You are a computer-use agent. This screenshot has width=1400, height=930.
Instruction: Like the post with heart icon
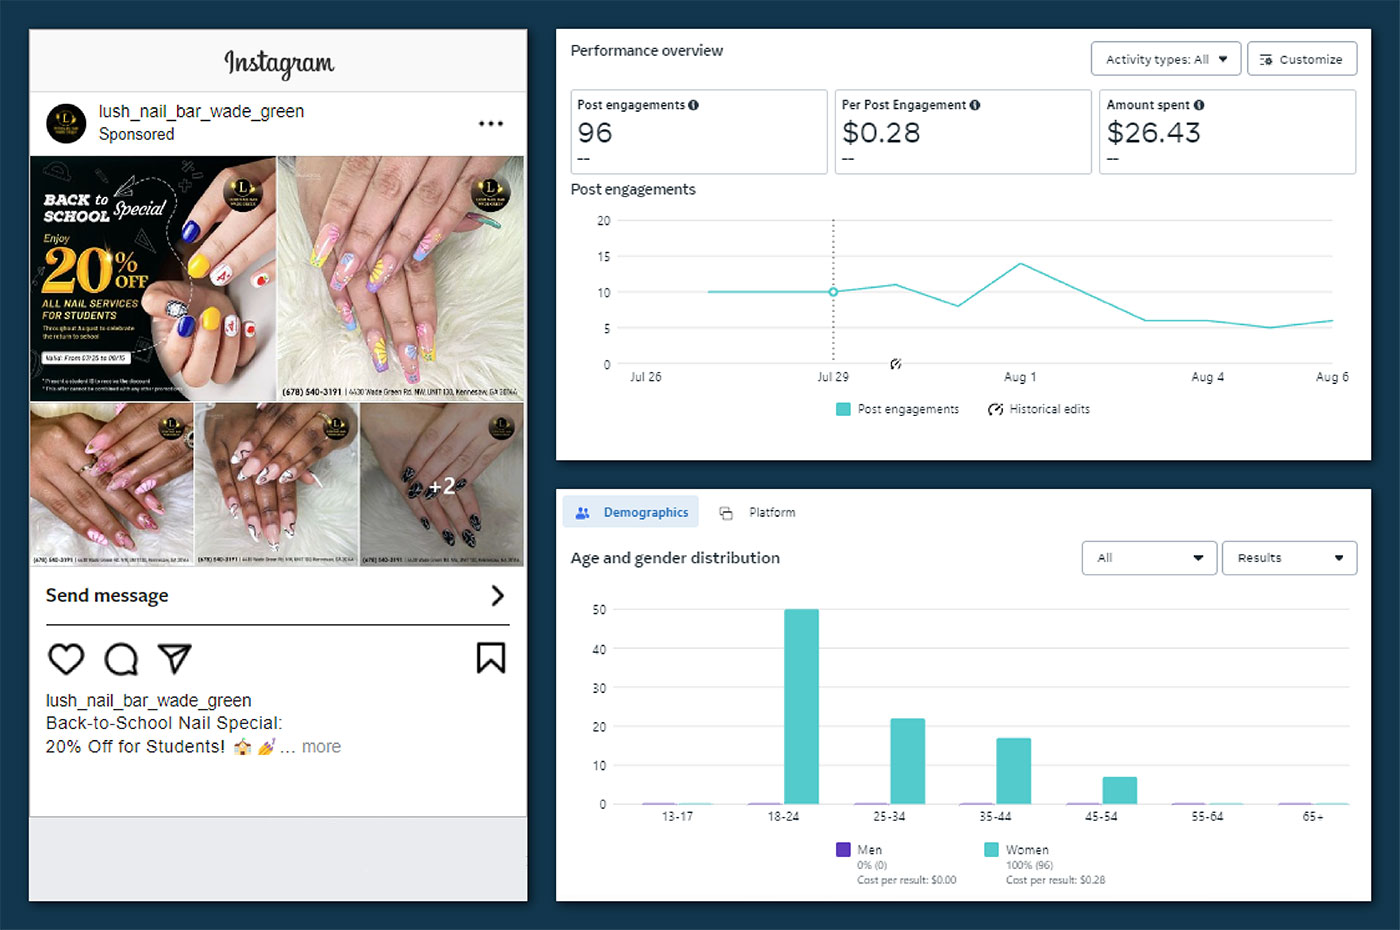pyautogui.click(x=66, y=659)
